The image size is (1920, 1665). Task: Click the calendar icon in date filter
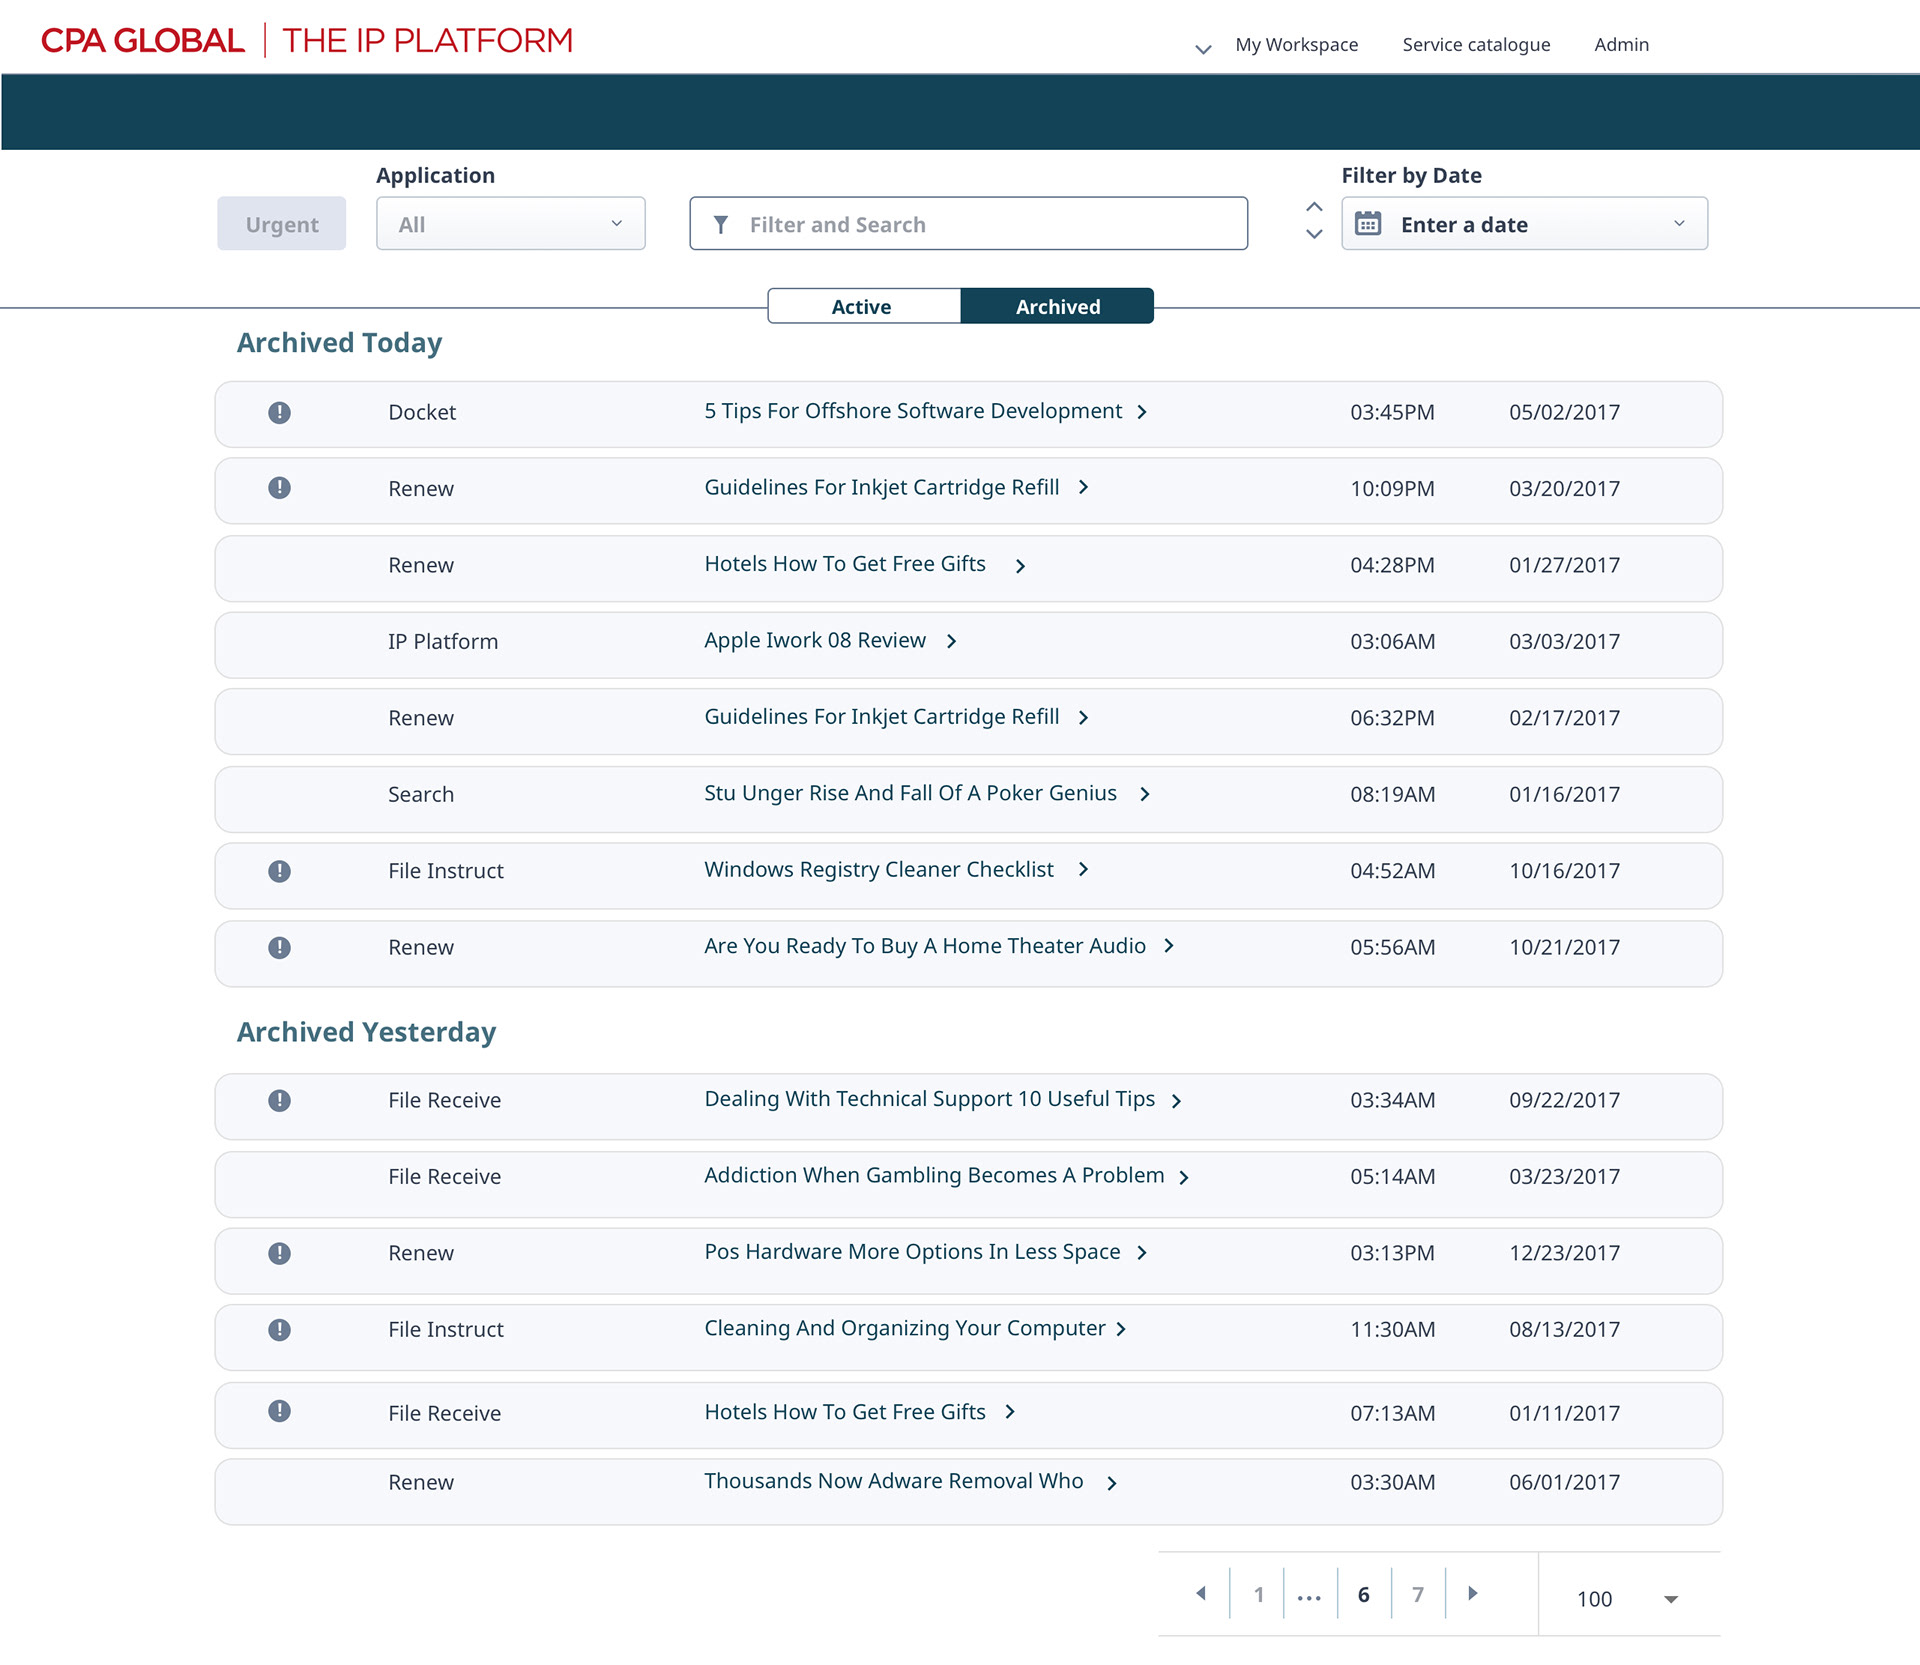pos(1368,224)
